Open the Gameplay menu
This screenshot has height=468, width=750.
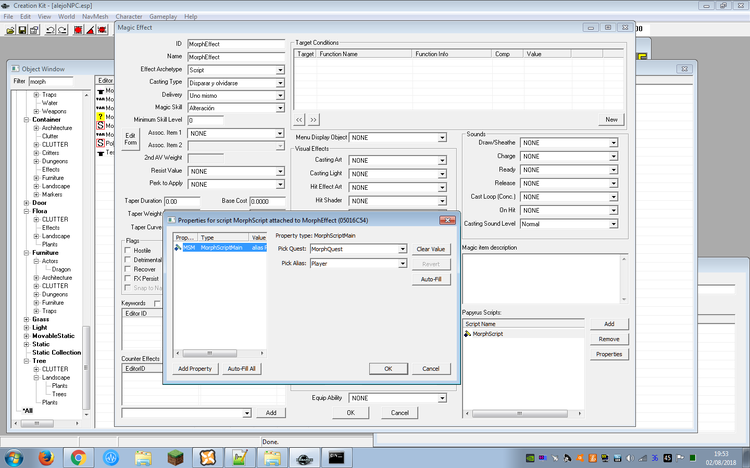pyautogui.click(x=164, y=17)
